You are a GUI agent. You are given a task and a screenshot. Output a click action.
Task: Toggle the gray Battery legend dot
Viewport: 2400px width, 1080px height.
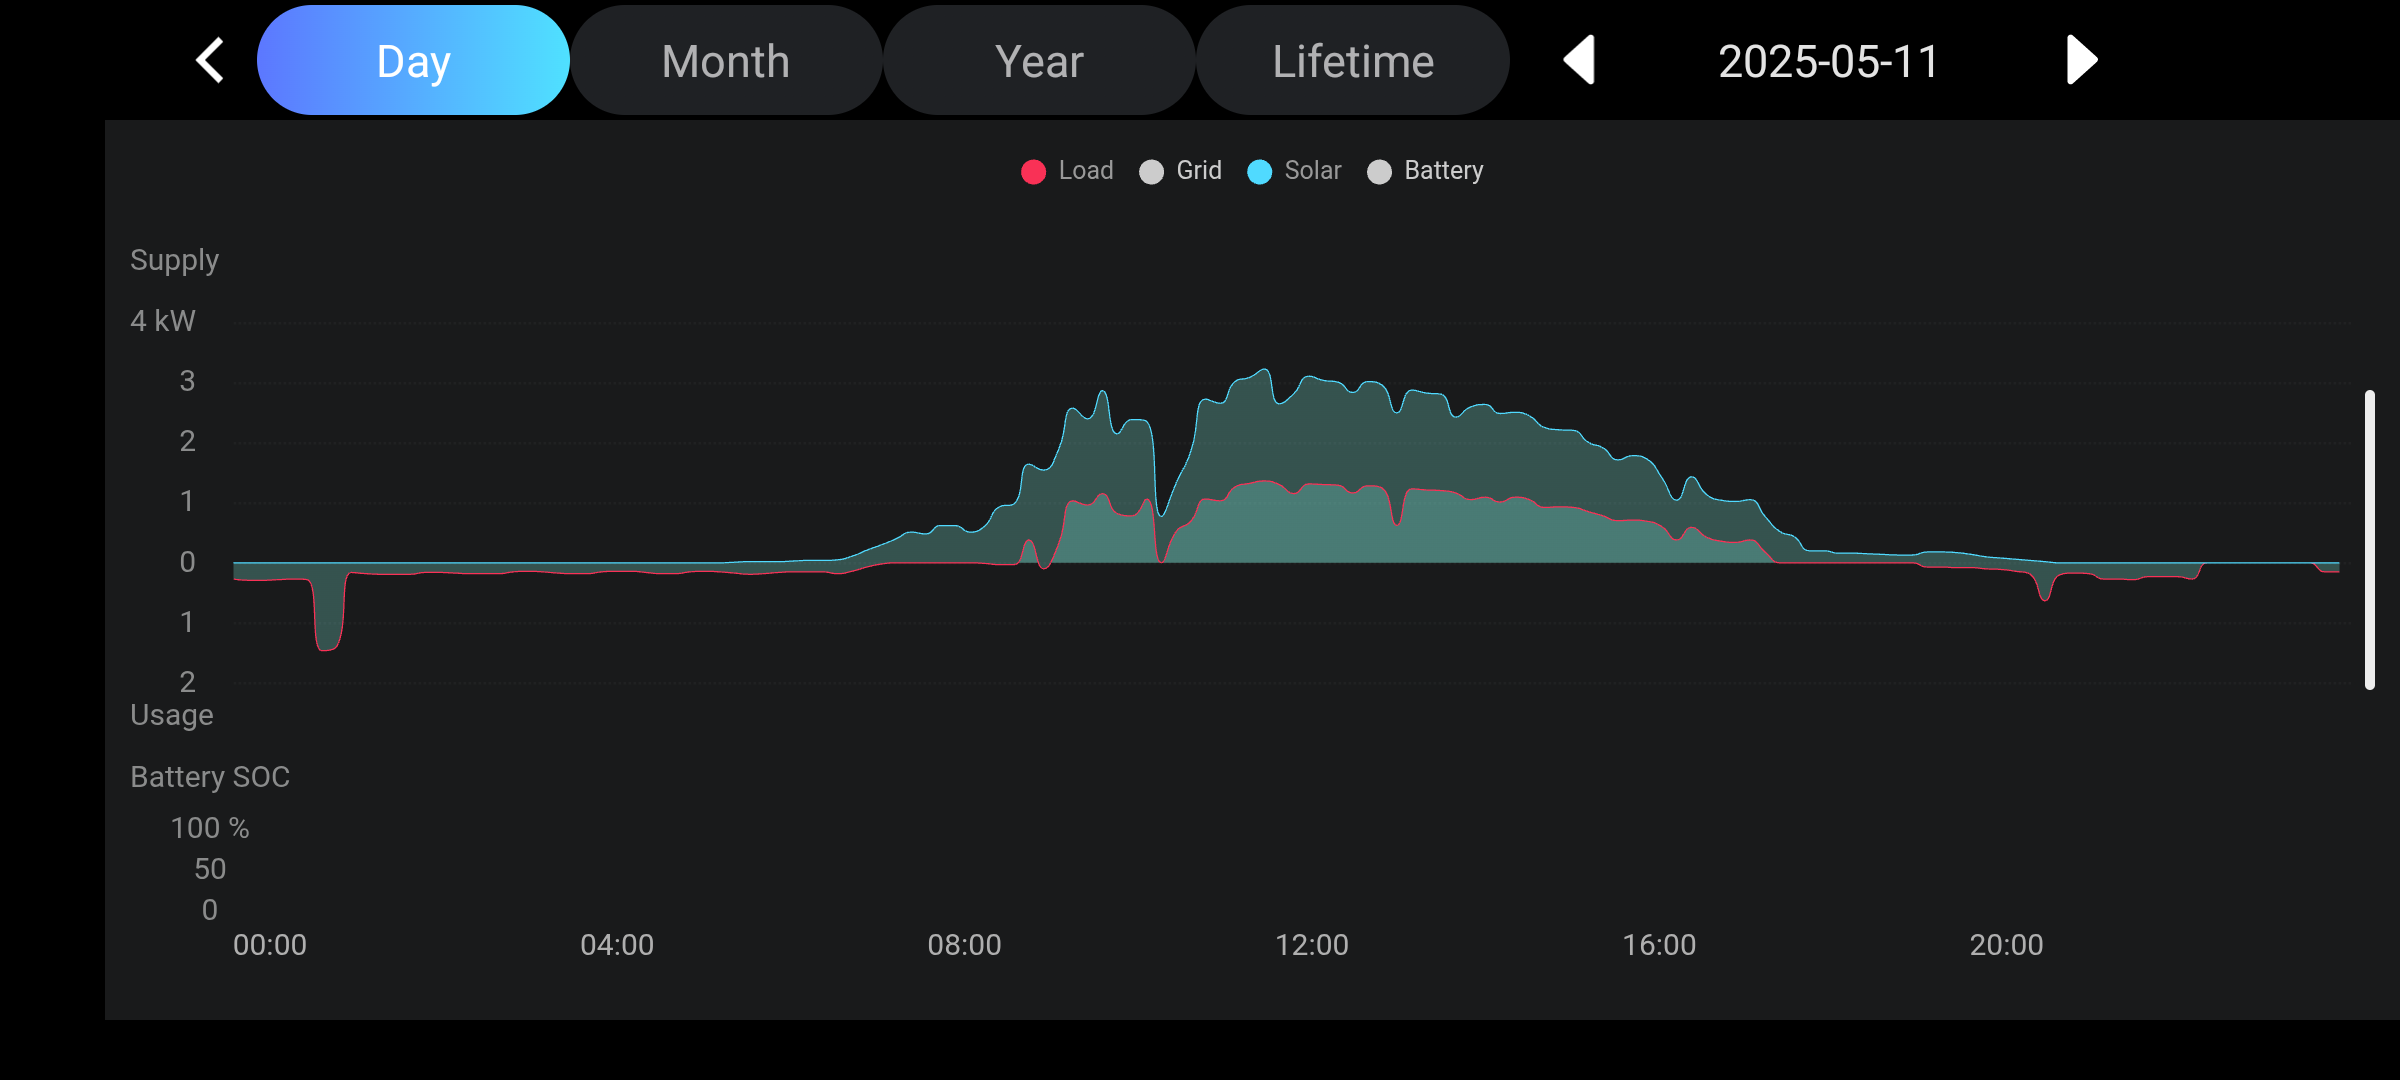1379,172
